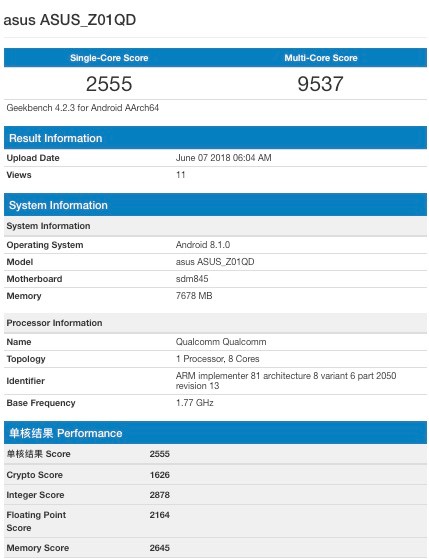Click the Result Information section header
This screenshot has width=429, height=559.
pyautogui.click(x=215, y=138)
